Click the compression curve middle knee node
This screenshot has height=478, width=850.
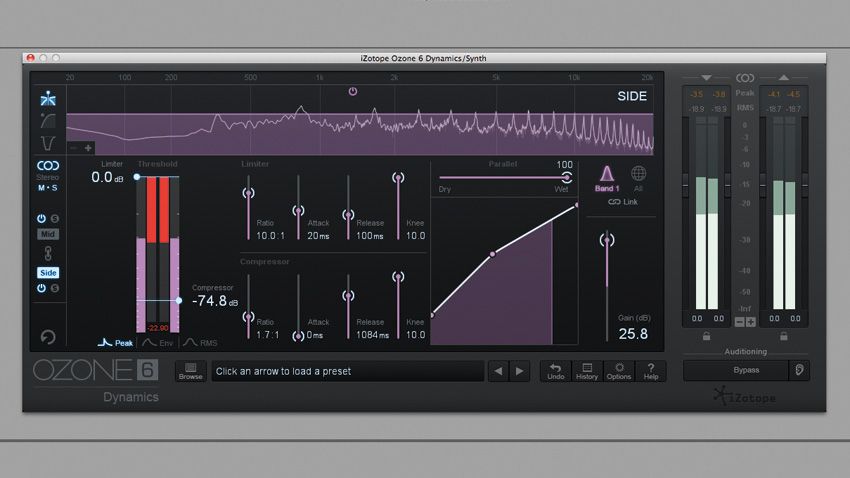(x=492, y=254)
